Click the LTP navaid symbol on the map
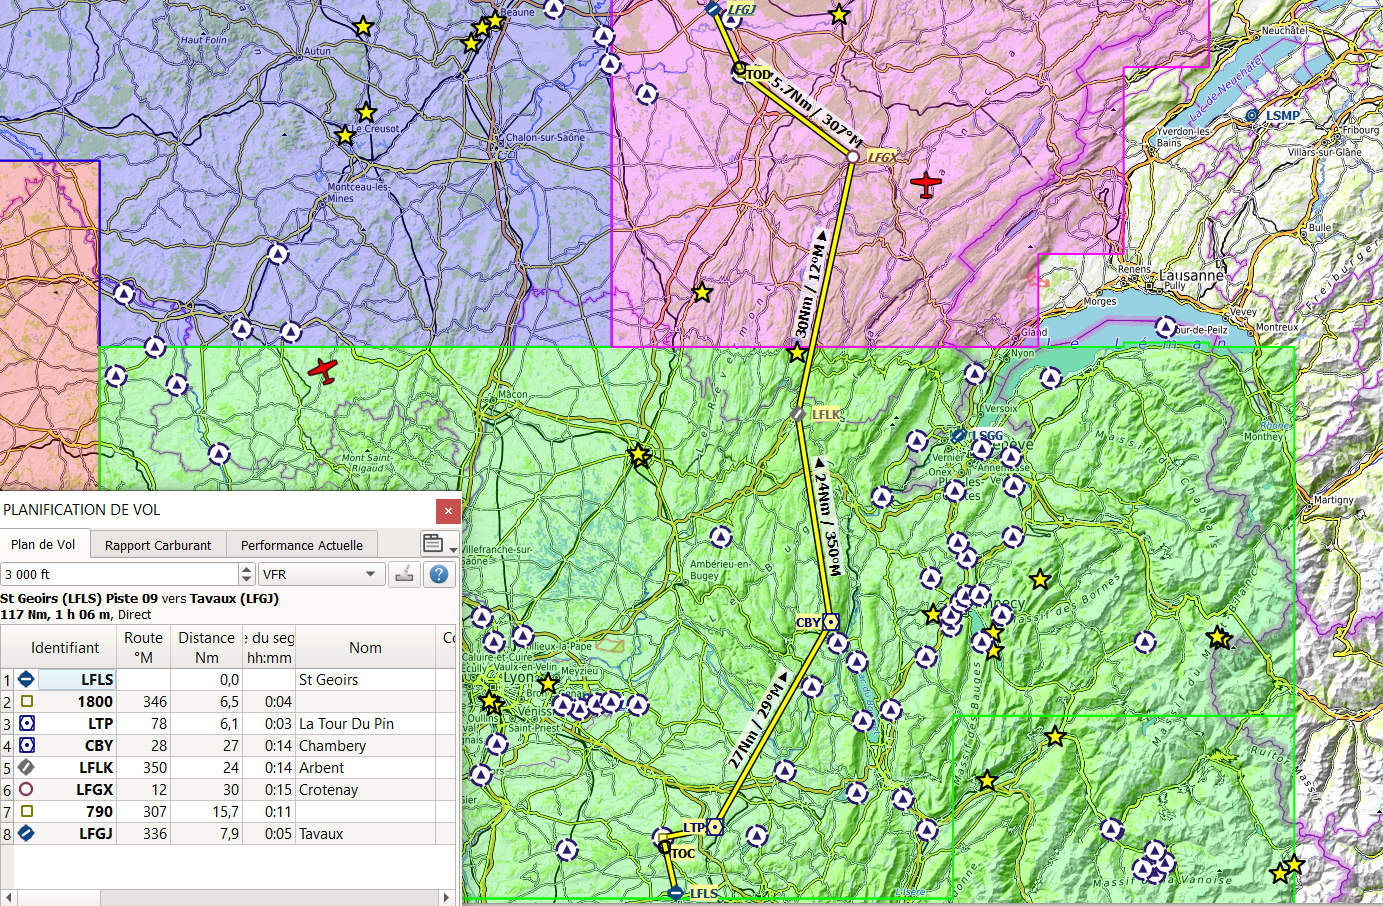 715,826
